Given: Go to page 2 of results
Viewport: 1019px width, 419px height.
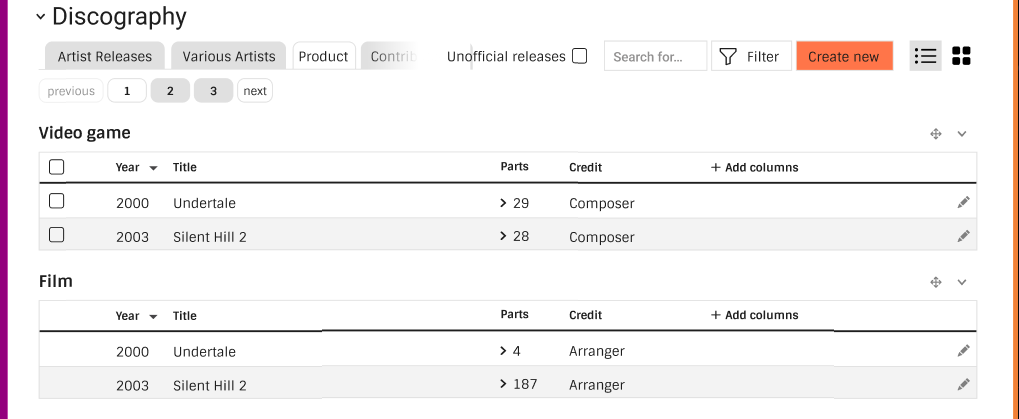Looking at the screenshot, I should point(170,91).
